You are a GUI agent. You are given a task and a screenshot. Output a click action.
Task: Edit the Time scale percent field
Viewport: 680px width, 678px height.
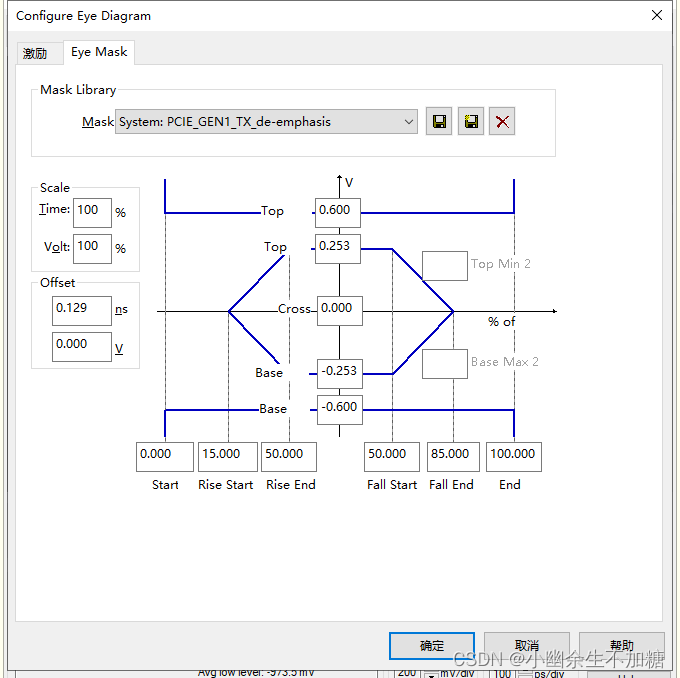(x=92, y=213)
